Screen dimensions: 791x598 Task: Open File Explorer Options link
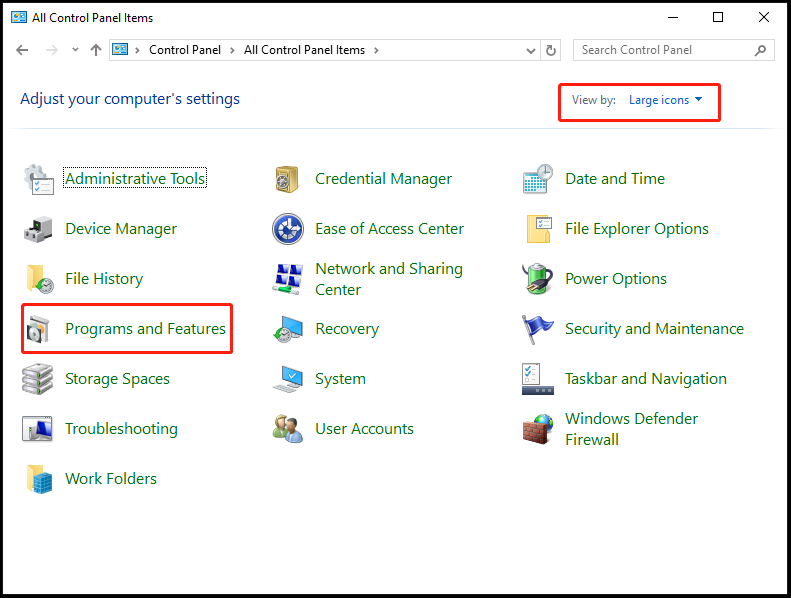pos(637,229)
